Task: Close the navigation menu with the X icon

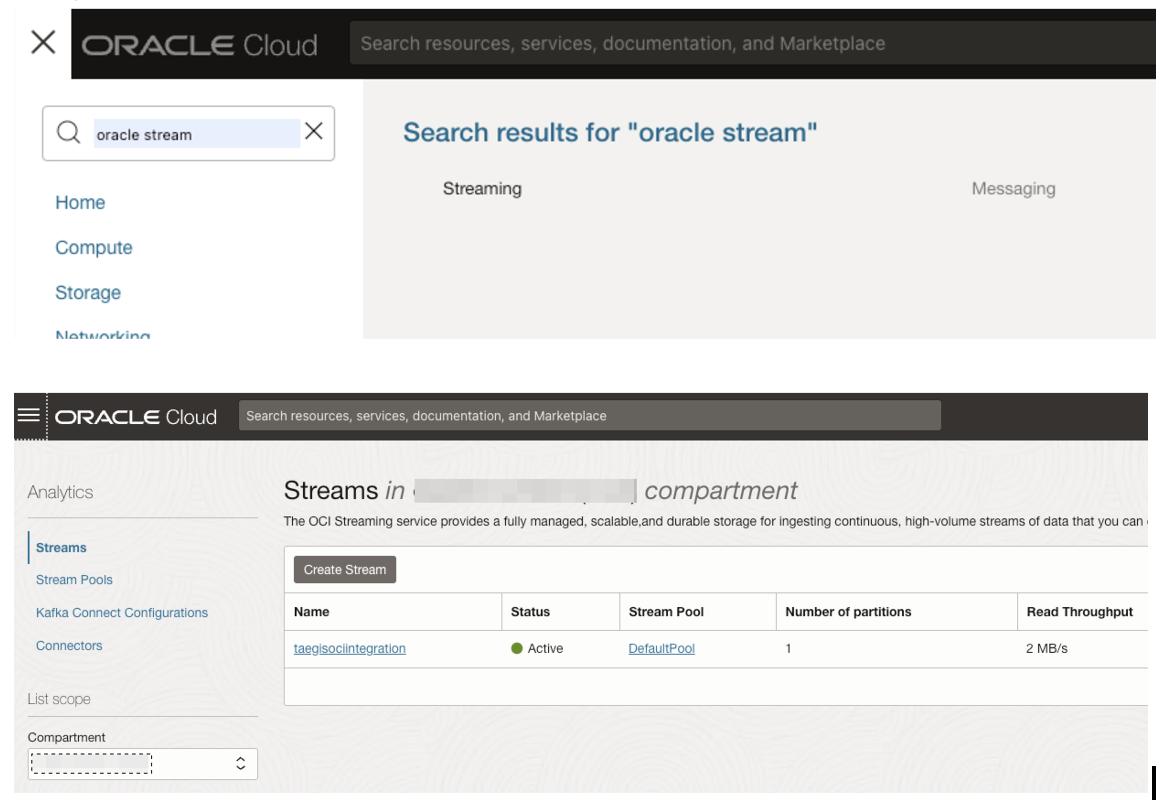Action: (x=43, y=42)
